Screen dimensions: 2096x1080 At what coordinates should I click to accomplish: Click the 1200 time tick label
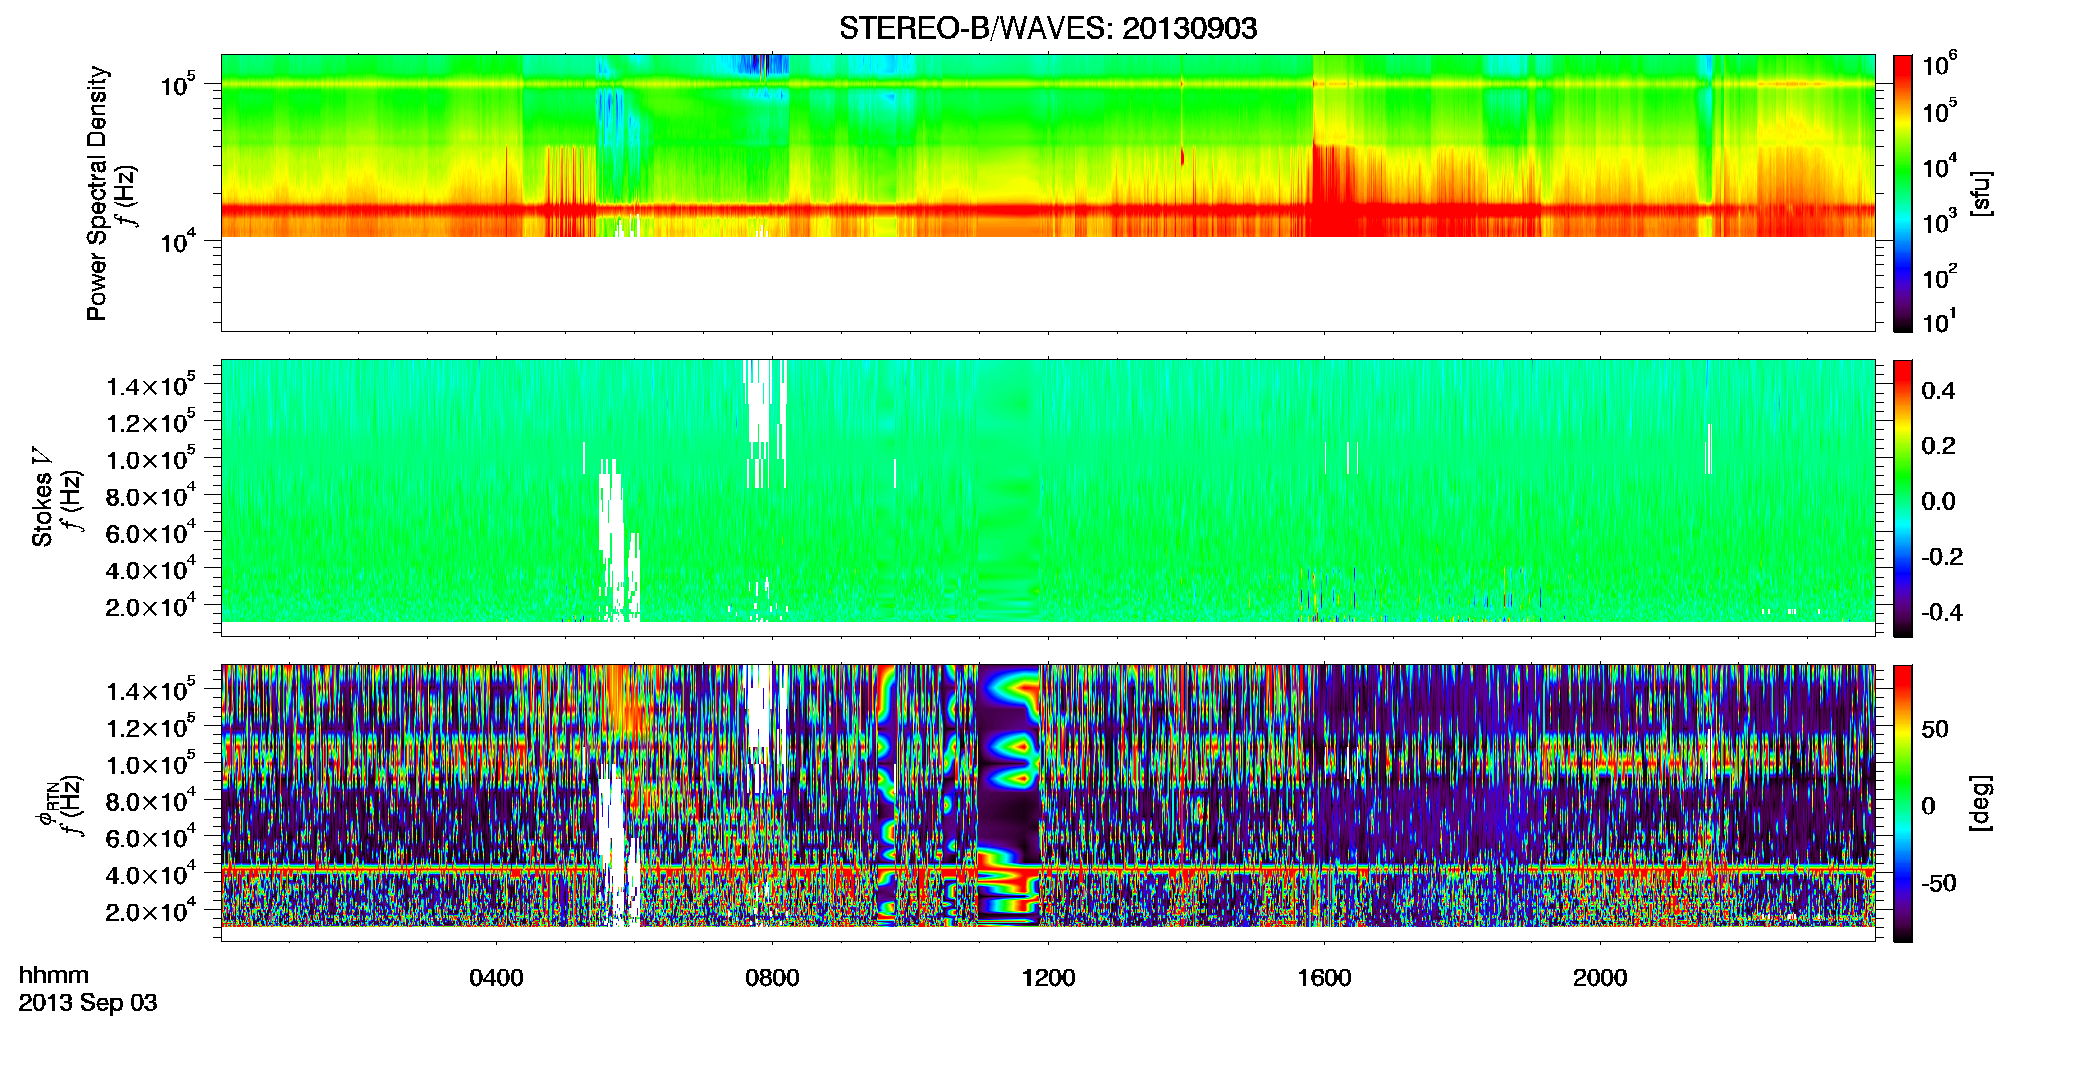click(x=1048, y=978)
